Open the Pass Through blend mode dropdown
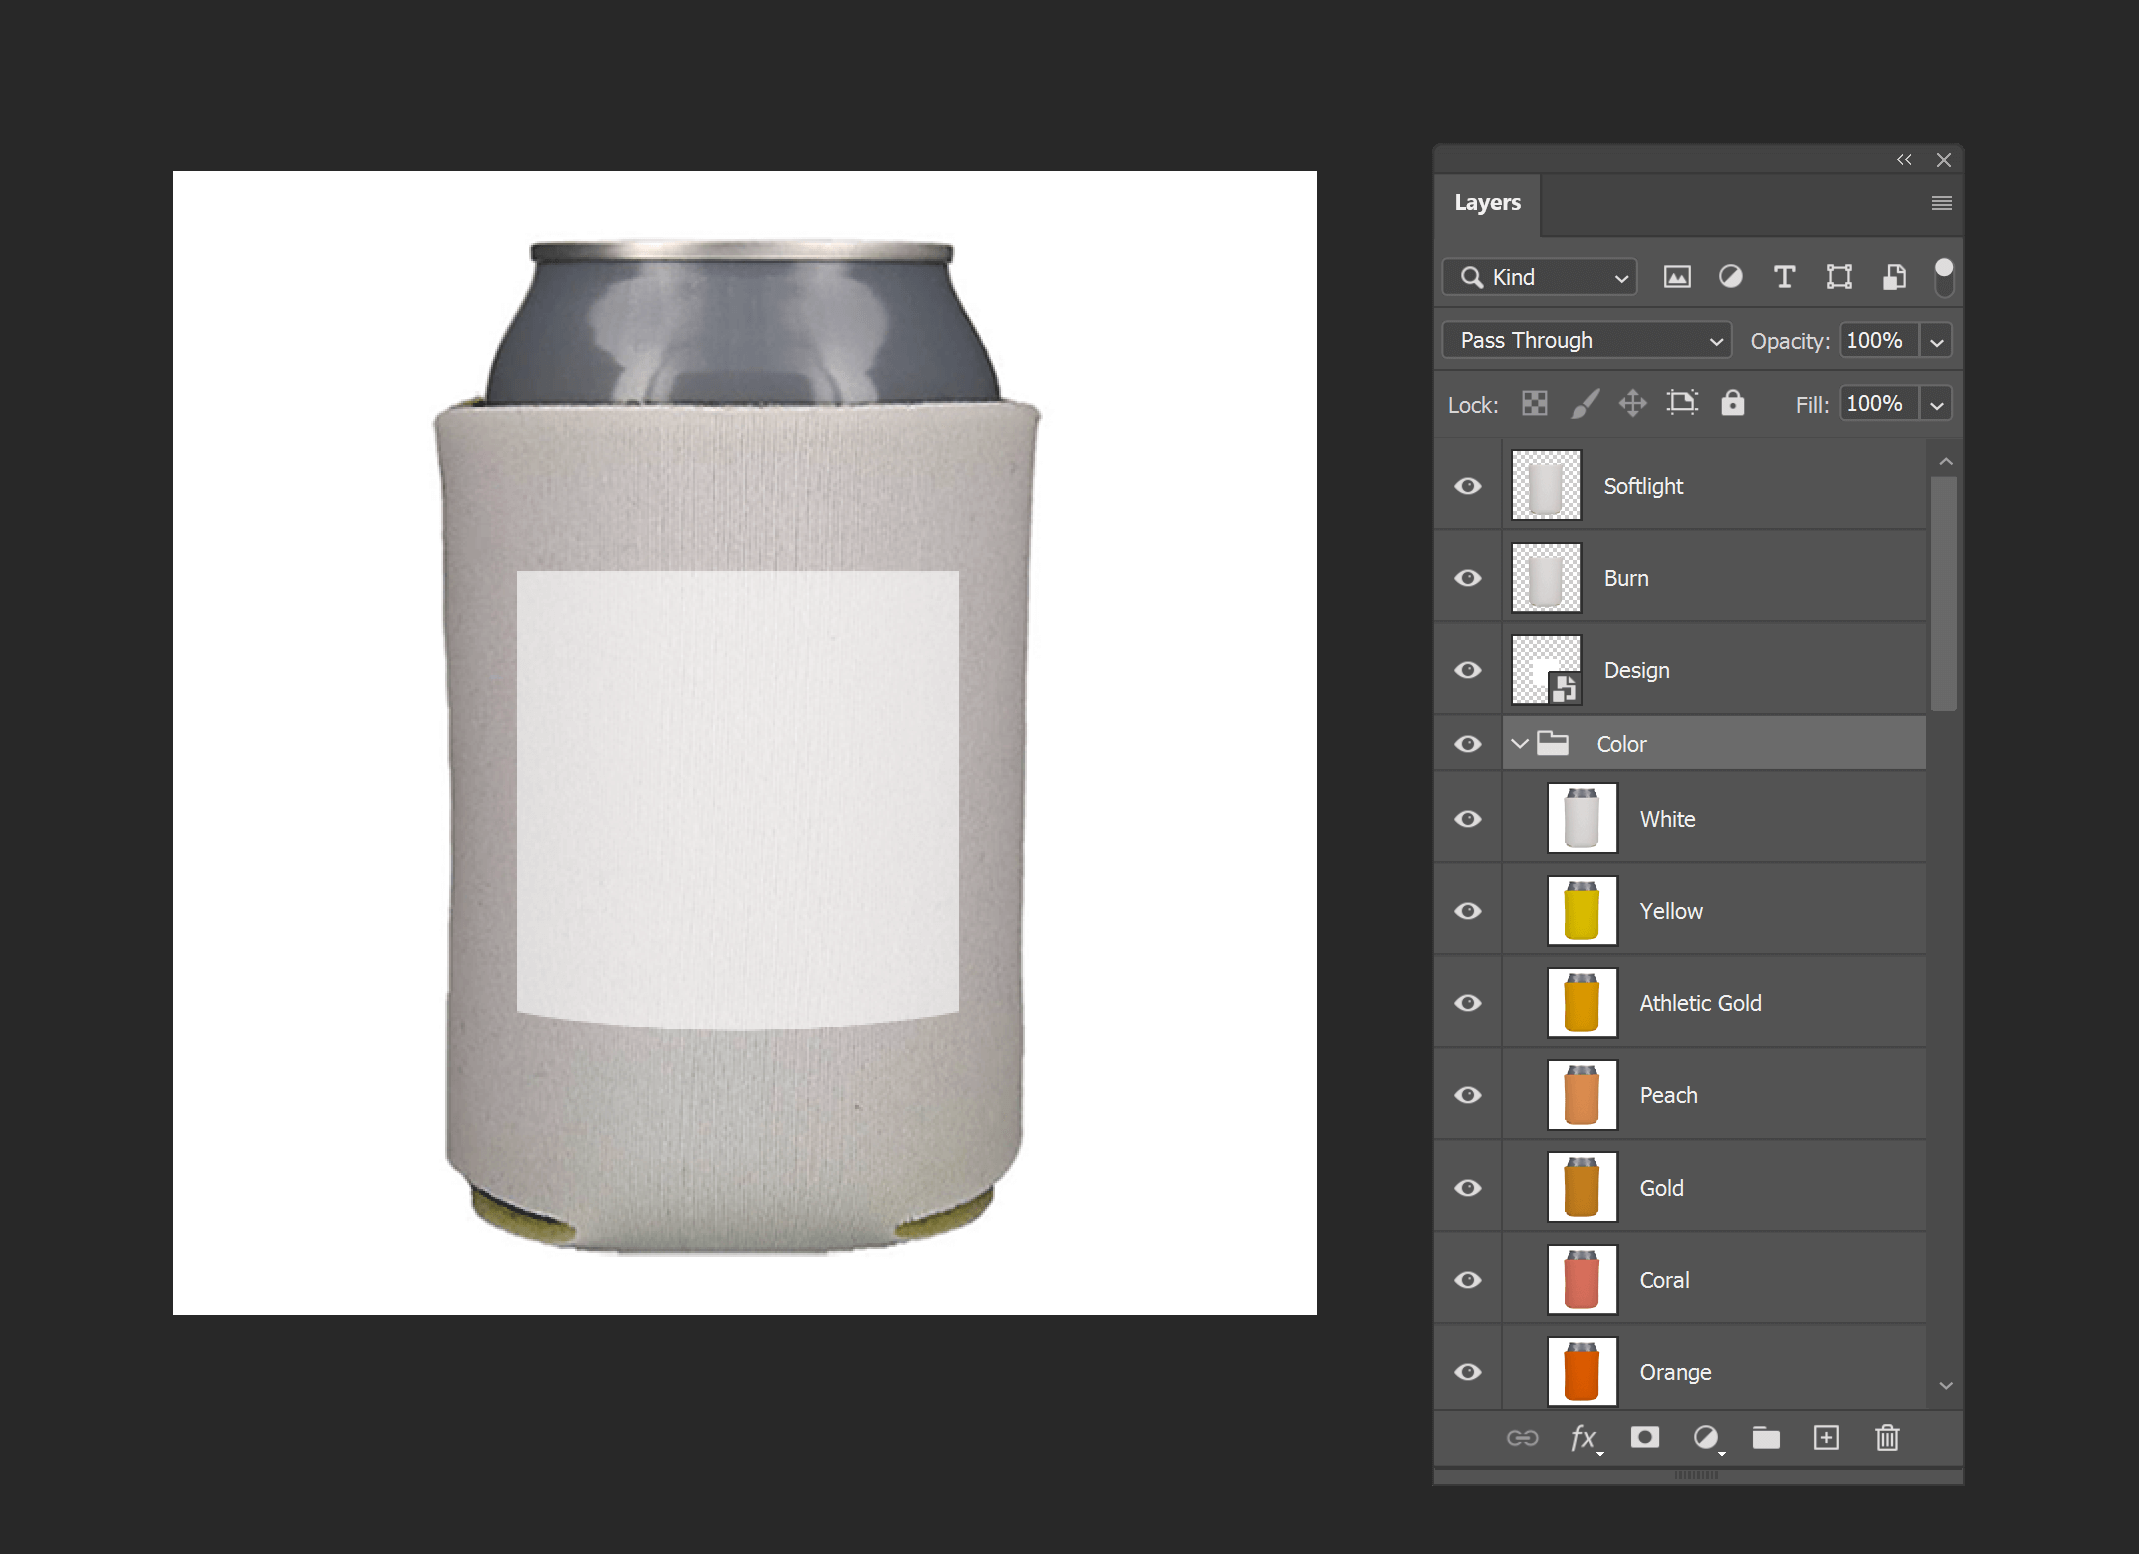Screen dimensions: 2139x1554 1586,341
